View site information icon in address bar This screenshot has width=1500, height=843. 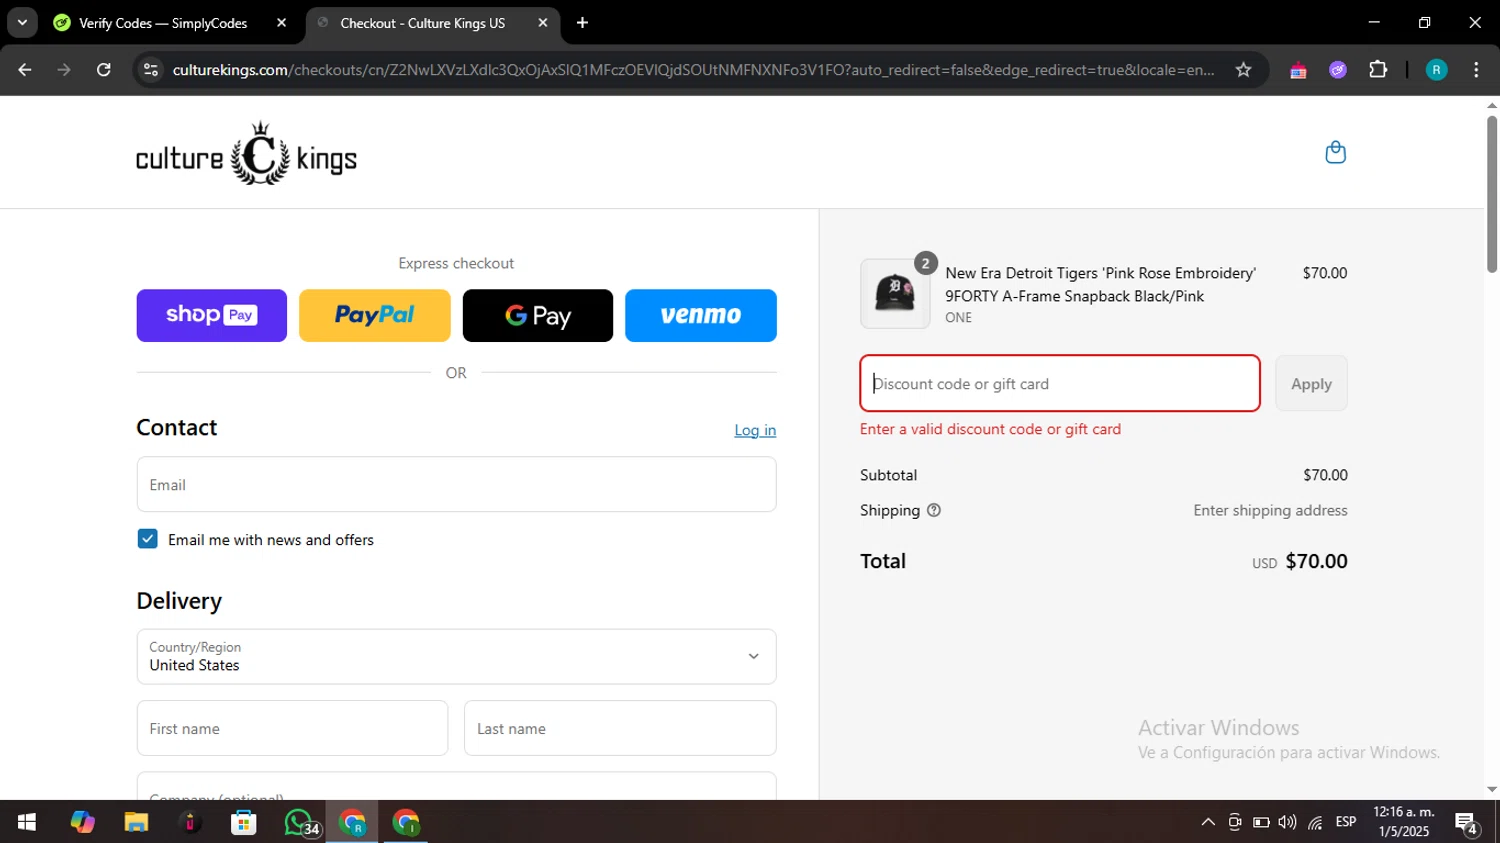coord(151,70)
